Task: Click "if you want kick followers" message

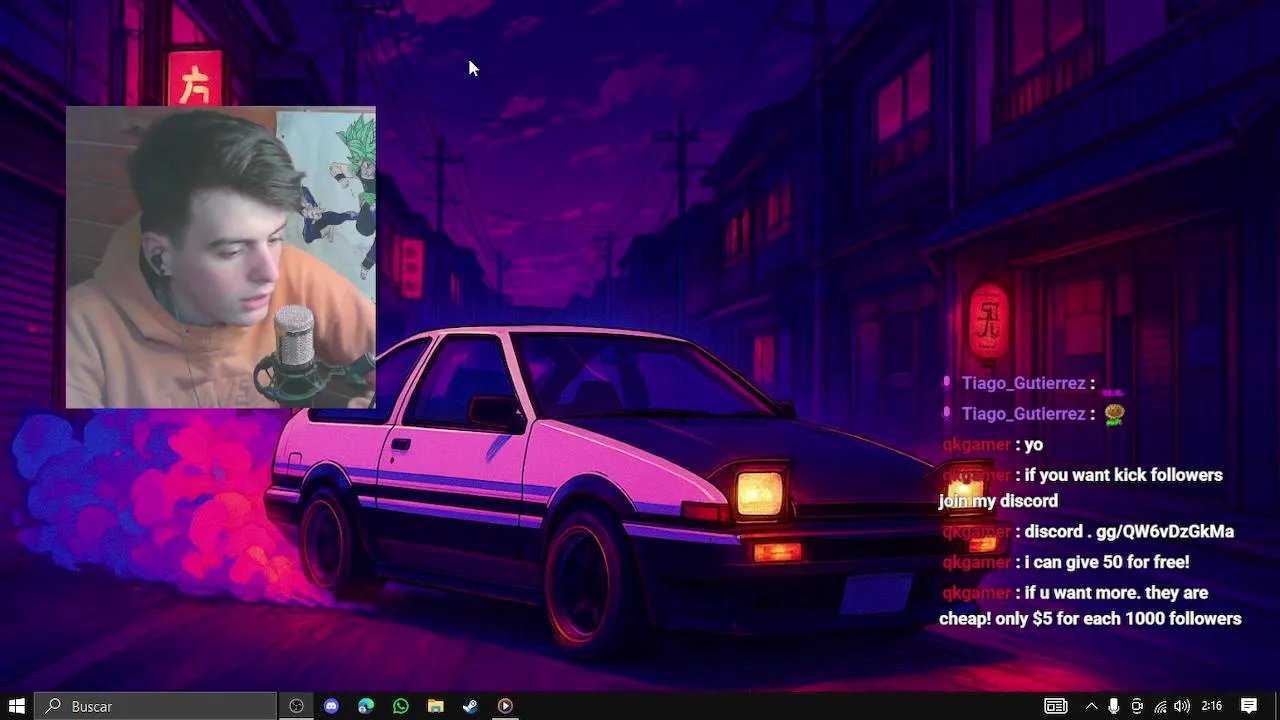Action: (1081, 488)
